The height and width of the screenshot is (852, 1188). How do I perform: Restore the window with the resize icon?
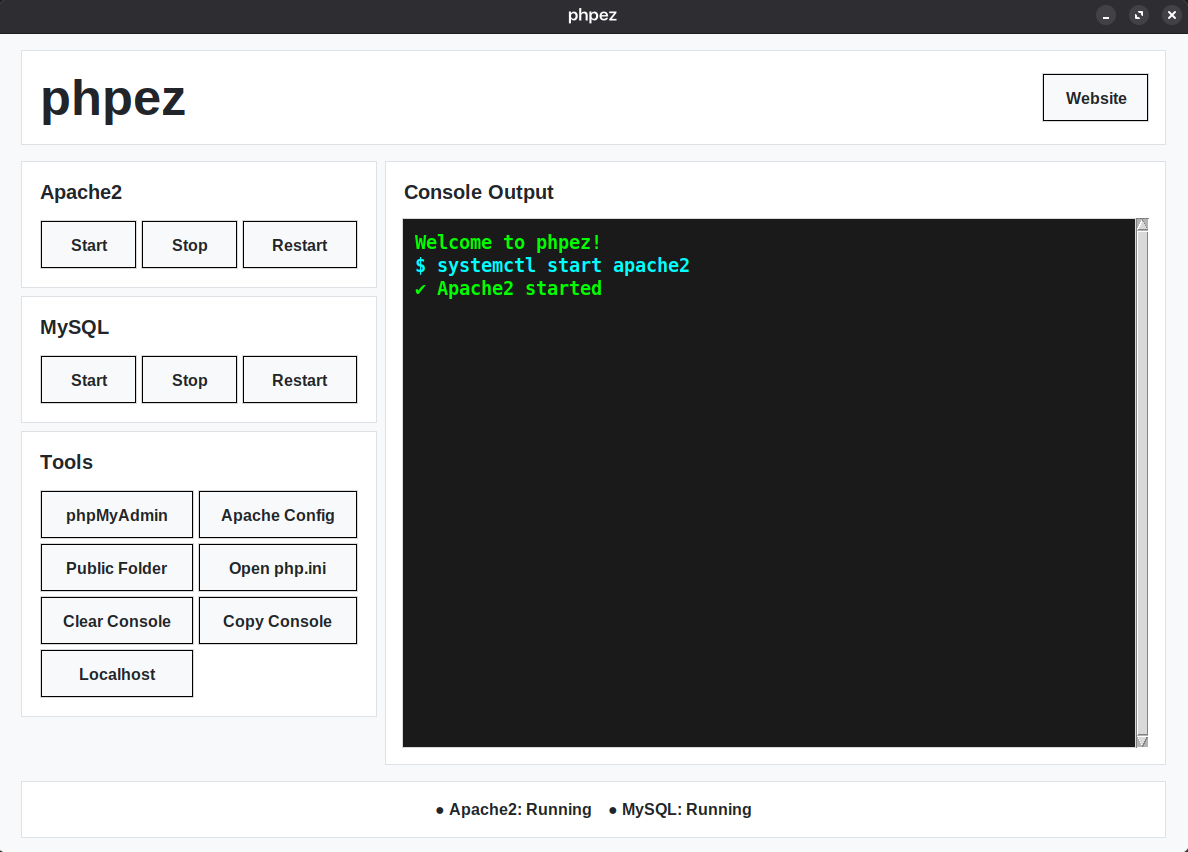coord(1139,16)
